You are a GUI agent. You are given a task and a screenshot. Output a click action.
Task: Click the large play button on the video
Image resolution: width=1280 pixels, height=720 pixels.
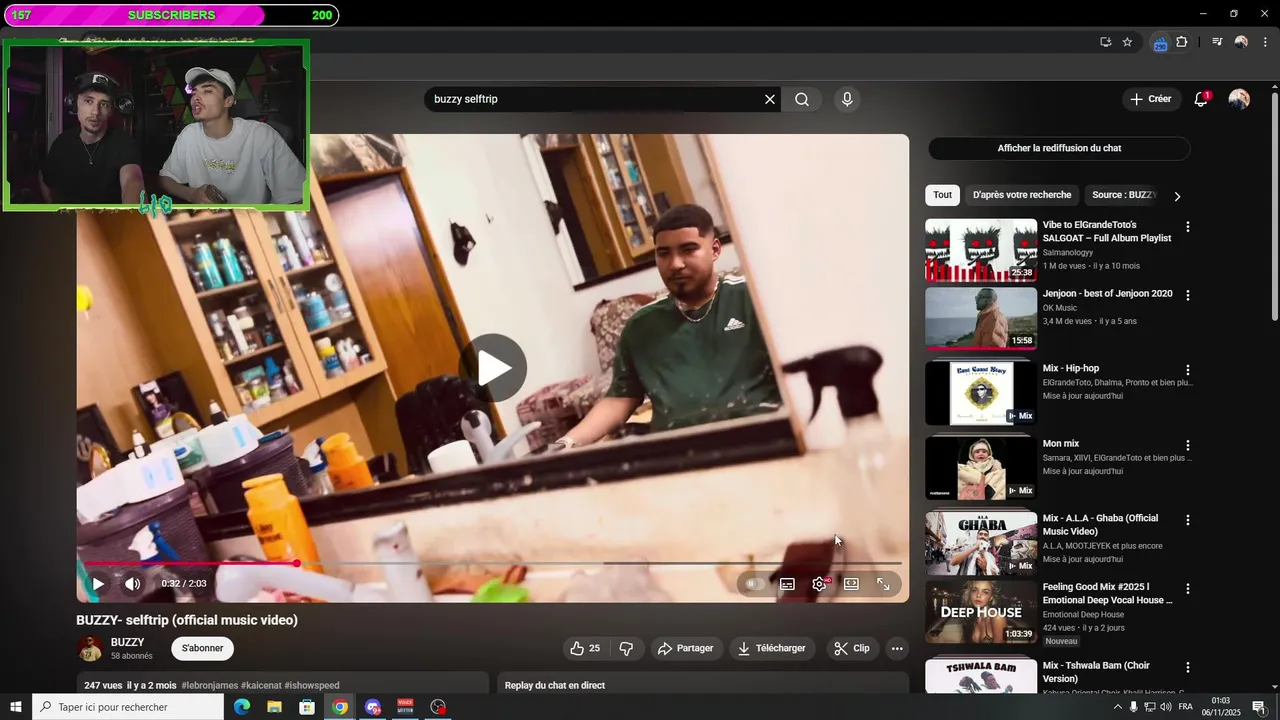click(493, 368)
